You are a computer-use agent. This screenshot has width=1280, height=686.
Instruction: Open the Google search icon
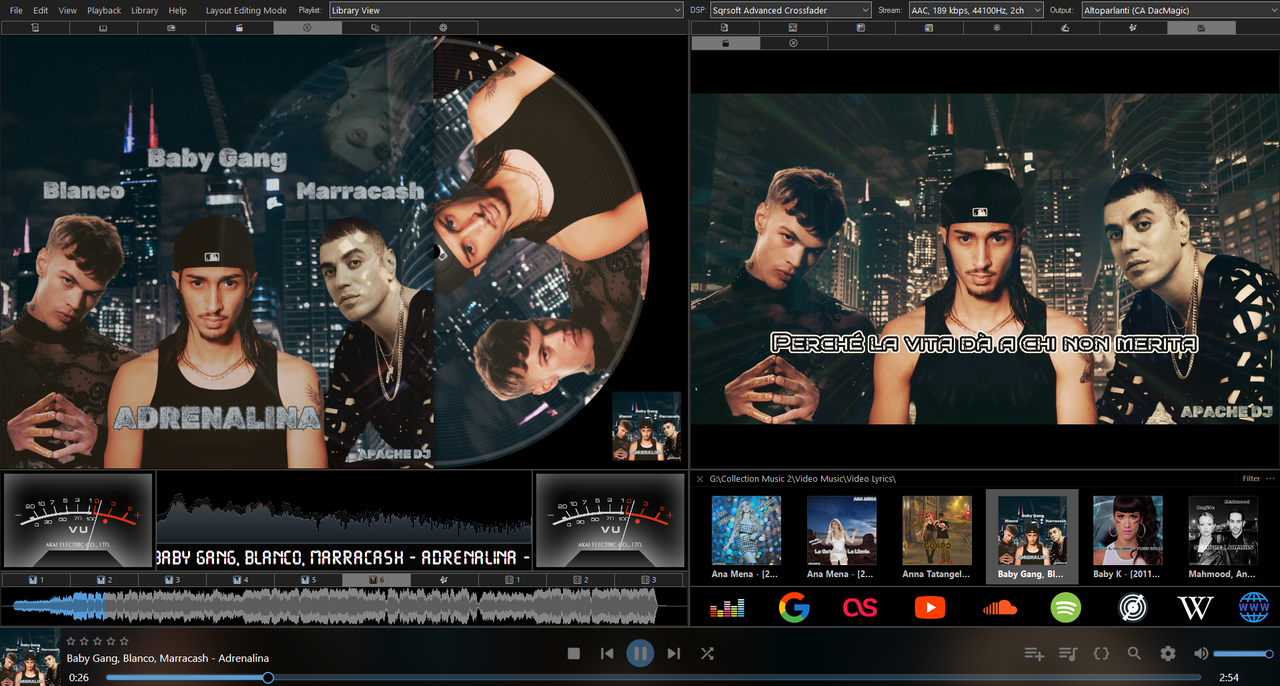tap(794, 607)
